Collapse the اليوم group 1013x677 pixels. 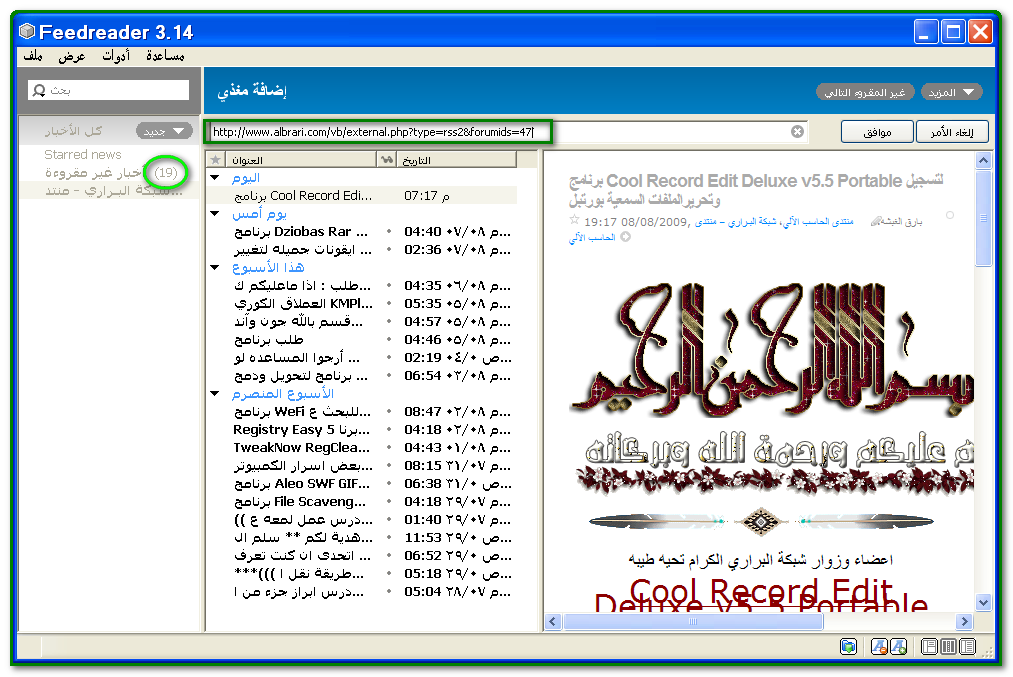pos(215,178)
